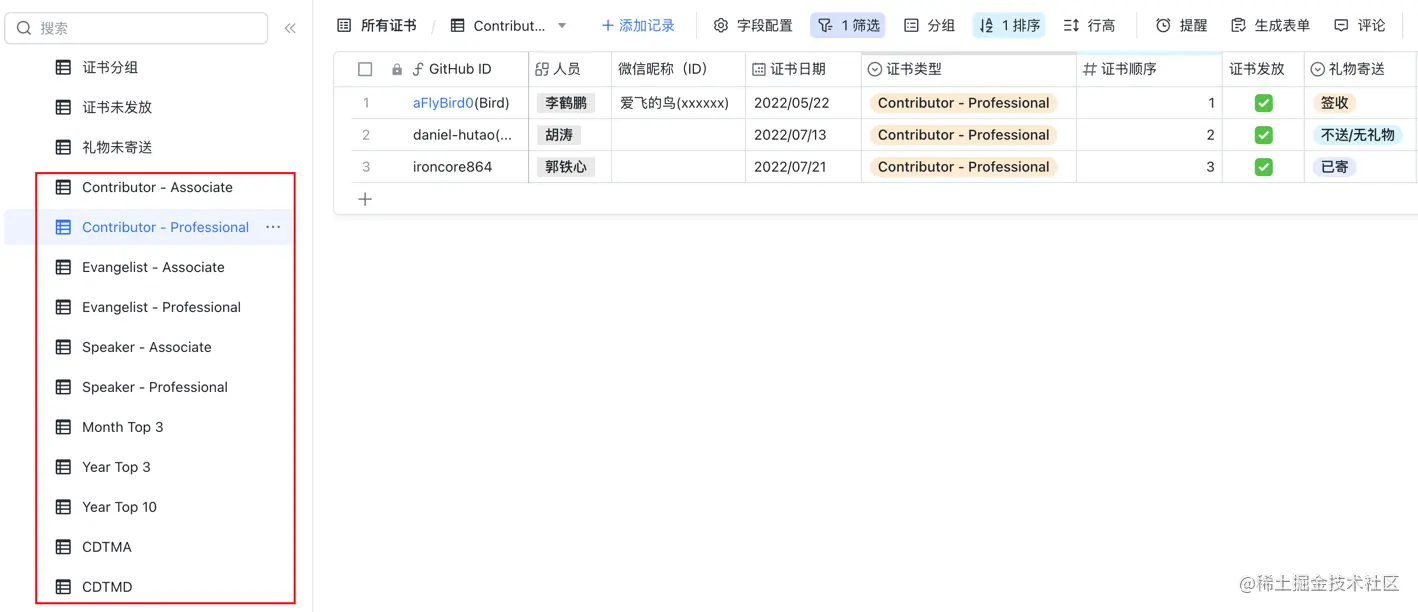Screen dimensions: 1418x612
Task: Click the 行高 row height icon
Action: tap(1071, 25)
